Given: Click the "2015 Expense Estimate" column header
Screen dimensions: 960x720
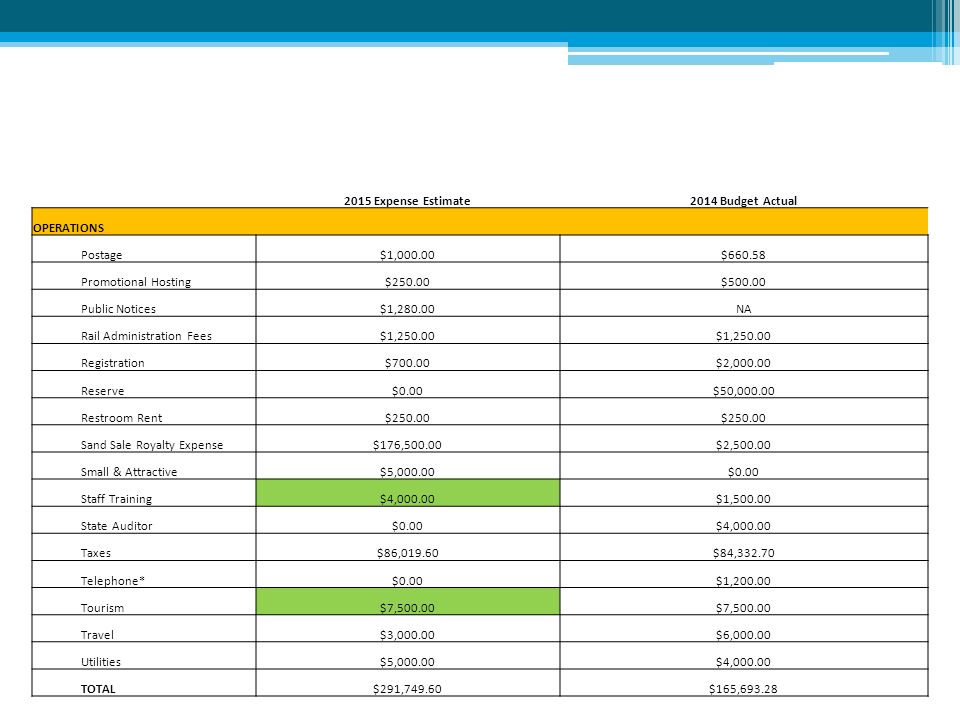Looking at the screenshot, I should point(407,201).
